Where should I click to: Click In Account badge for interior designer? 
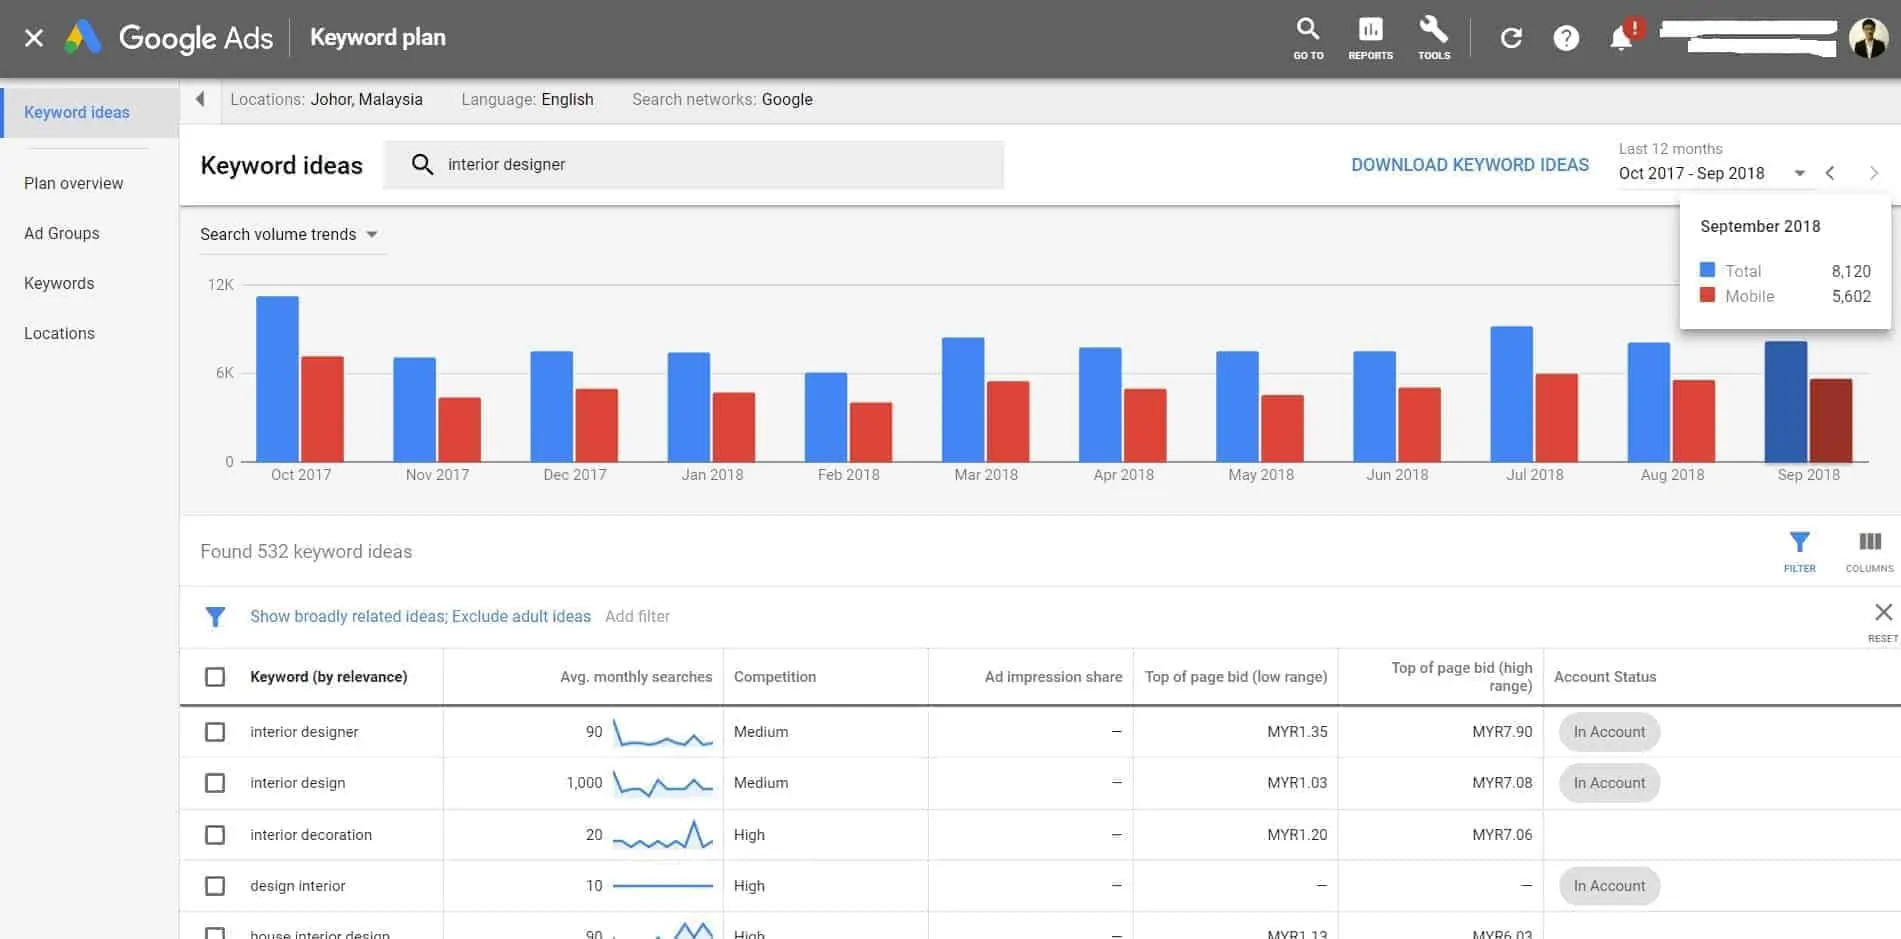coord(1609,732)
